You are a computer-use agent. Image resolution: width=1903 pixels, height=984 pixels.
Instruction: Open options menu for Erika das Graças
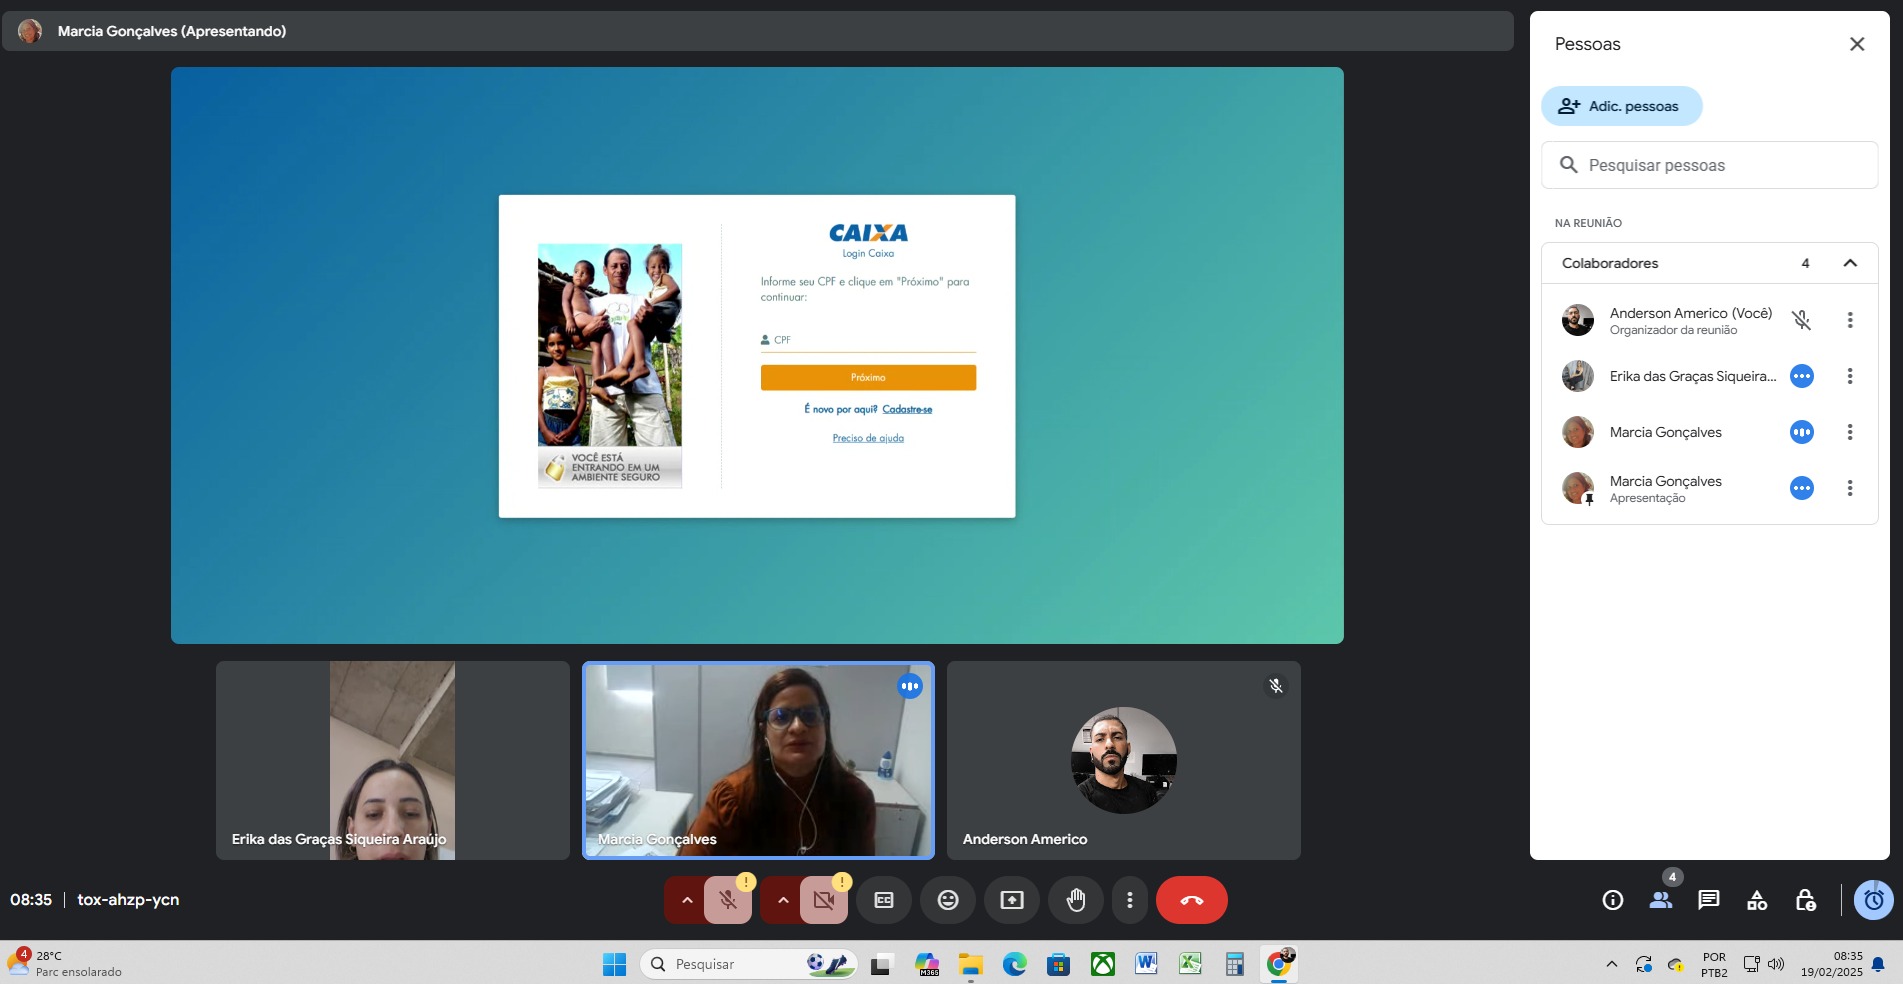1849,376
